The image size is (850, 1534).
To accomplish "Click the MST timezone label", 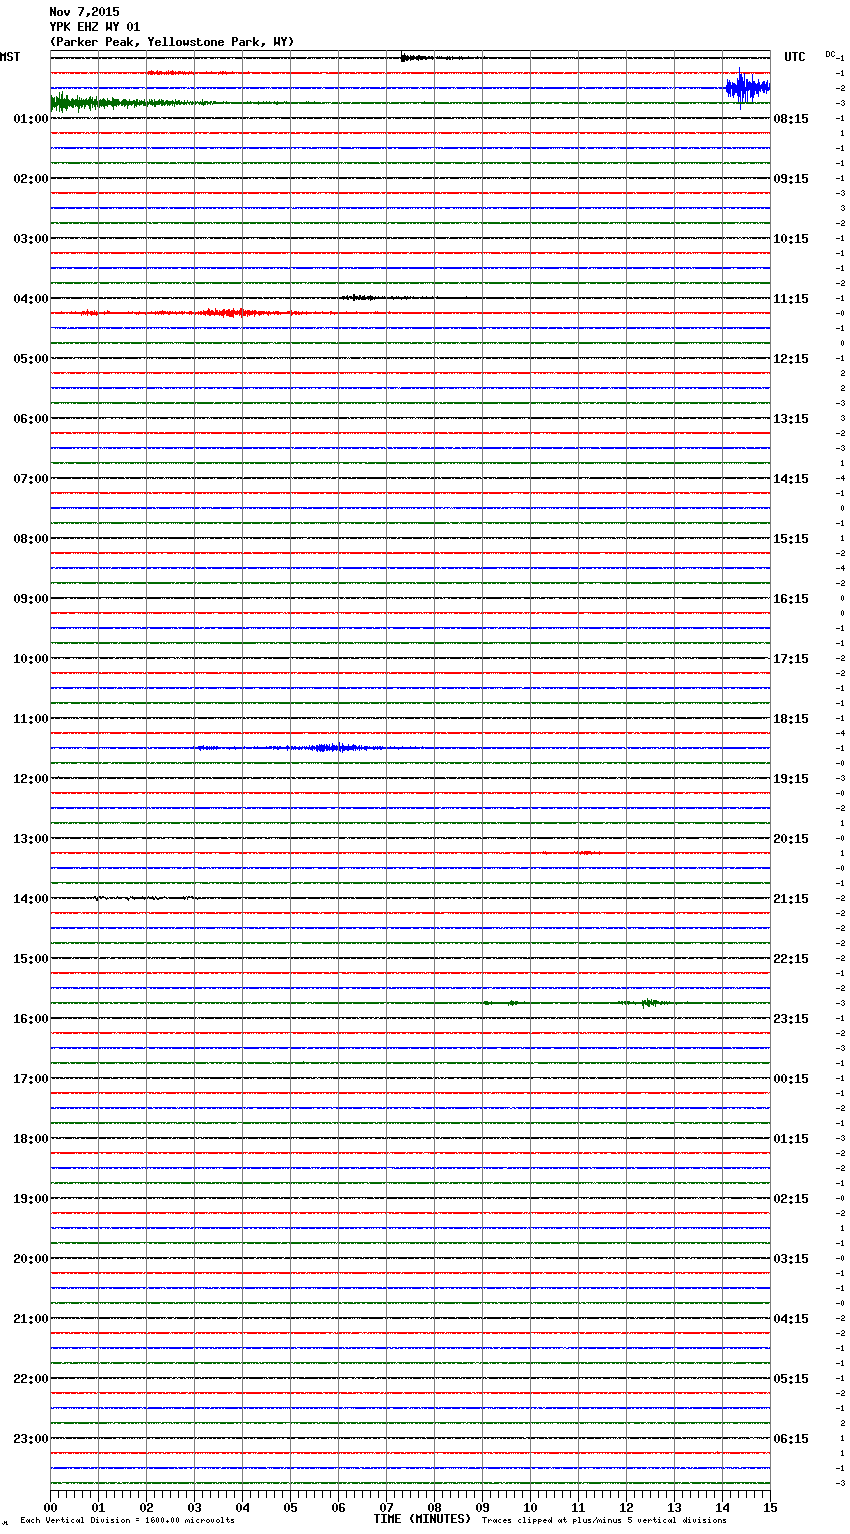I will point(10,57).
